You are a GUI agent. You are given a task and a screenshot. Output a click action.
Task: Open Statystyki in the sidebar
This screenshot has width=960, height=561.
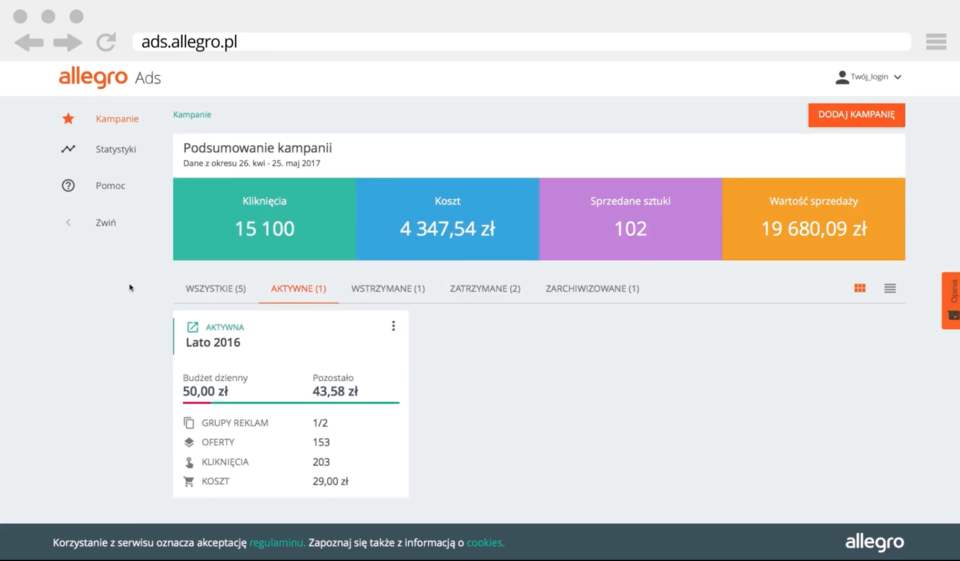tap(116, 149)
